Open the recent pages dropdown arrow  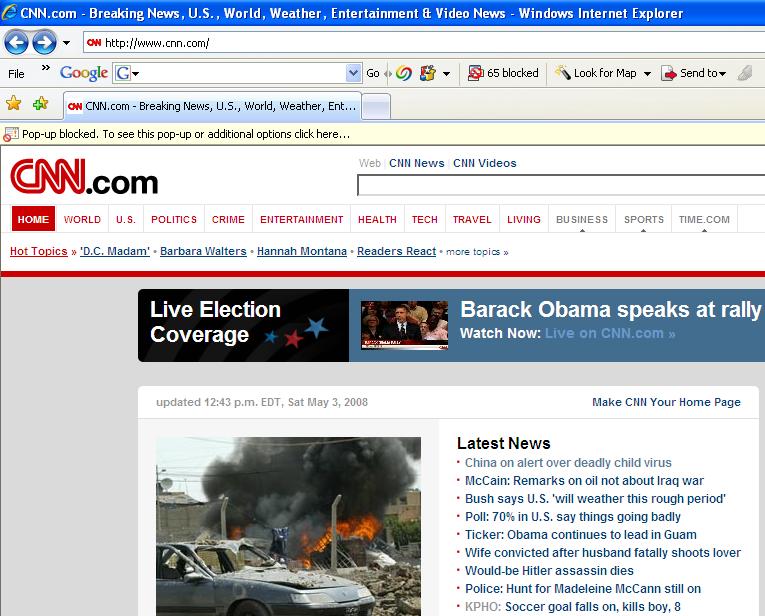tap(66, 43)
